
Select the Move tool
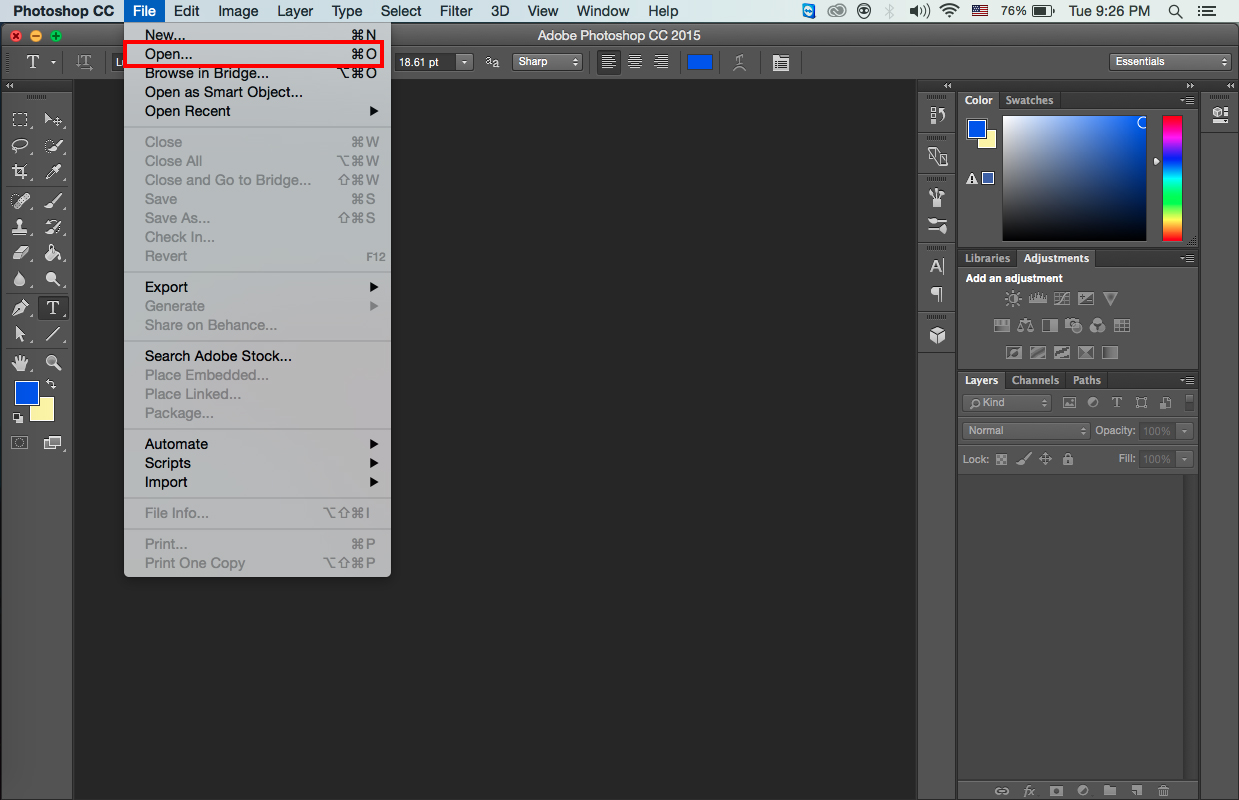54,120
